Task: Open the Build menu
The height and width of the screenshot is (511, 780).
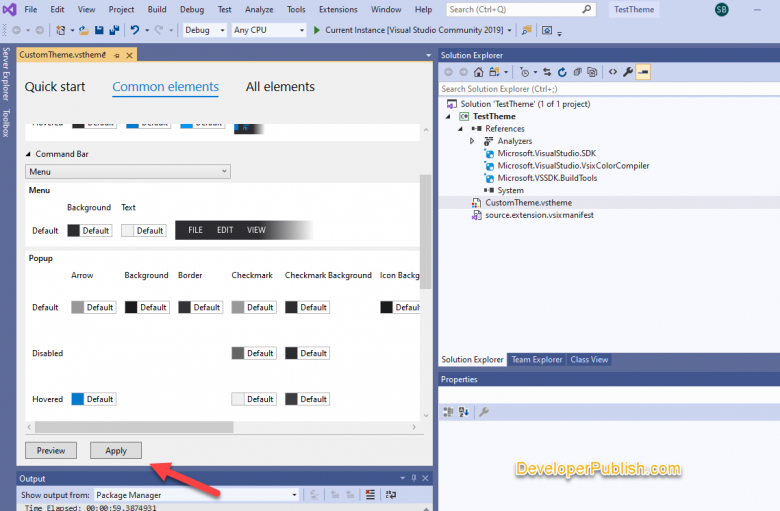Action: pos(157,9)
